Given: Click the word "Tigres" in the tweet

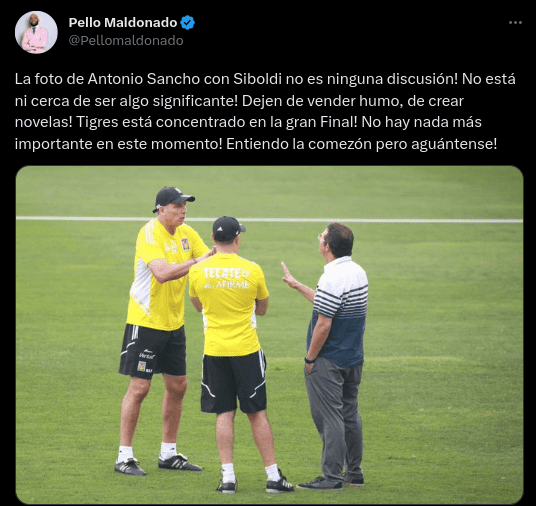Looking at the screenshot, I should coord(97,122).
